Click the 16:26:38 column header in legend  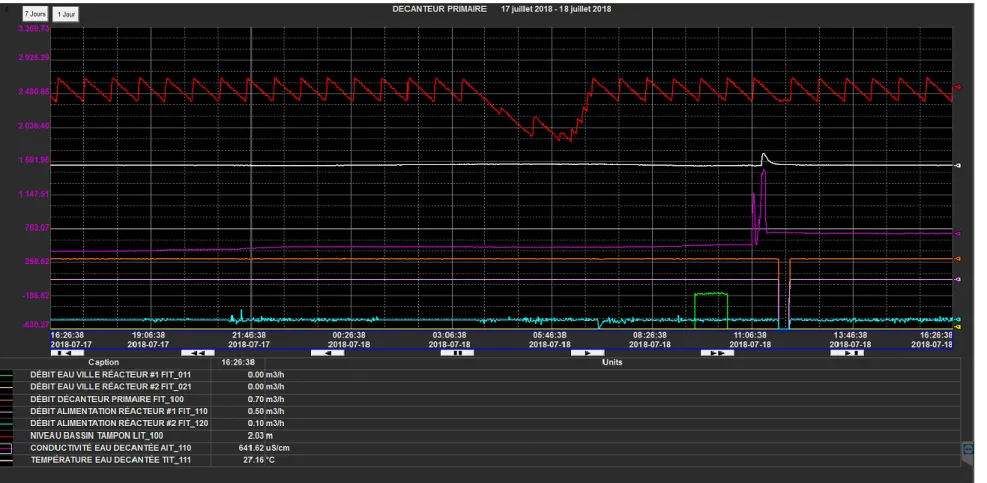[x=238, y=363]
